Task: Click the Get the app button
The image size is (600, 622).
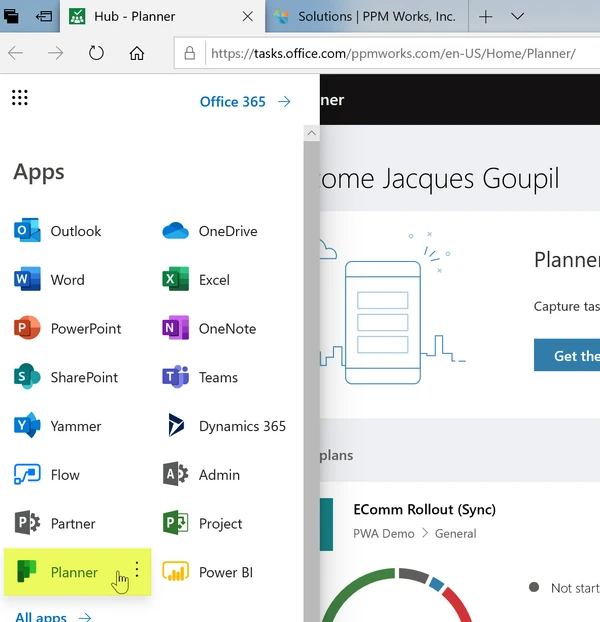Action: (x=567, y=355)
